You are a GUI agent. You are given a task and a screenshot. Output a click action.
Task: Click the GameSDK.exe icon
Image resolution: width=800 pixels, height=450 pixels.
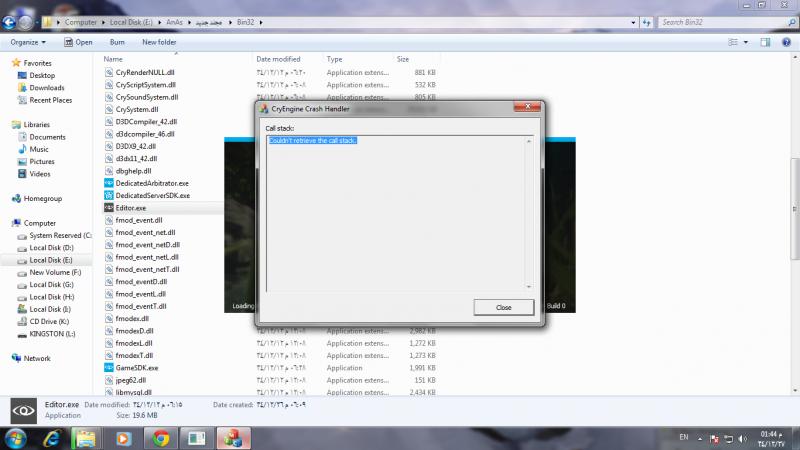click(109, 367)
